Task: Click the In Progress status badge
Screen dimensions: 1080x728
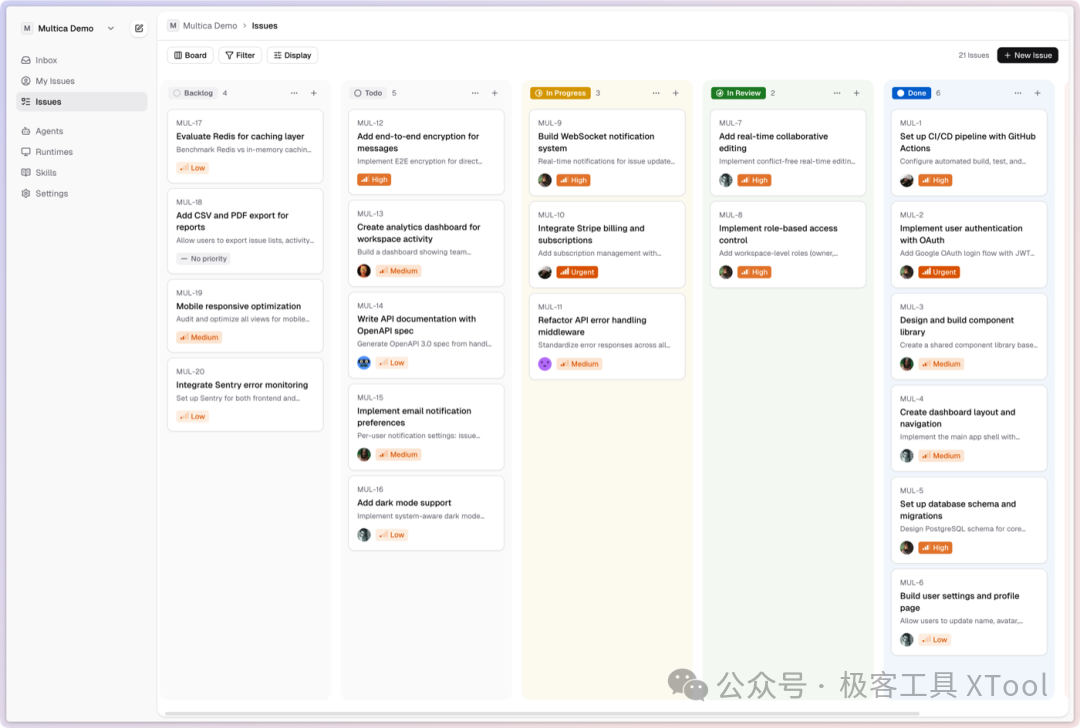Action: tap(560, 93)
